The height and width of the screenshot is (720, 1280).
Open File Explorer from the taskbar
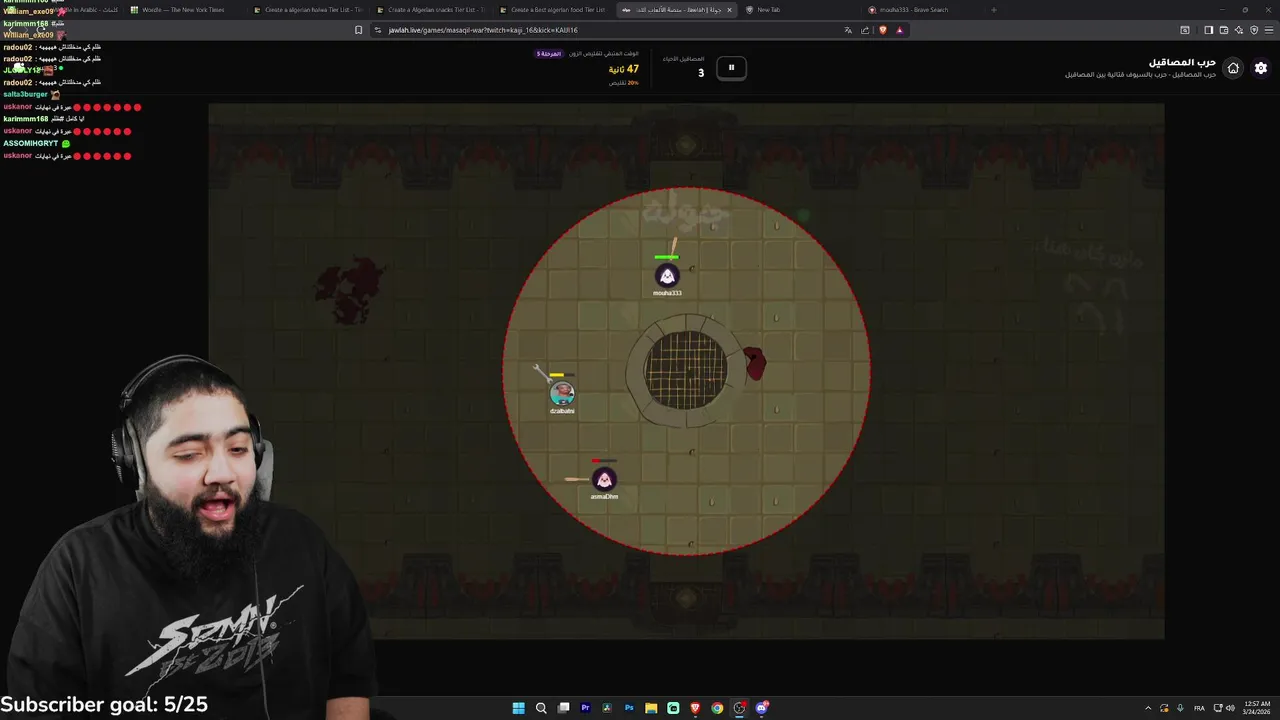click(651, 708)
